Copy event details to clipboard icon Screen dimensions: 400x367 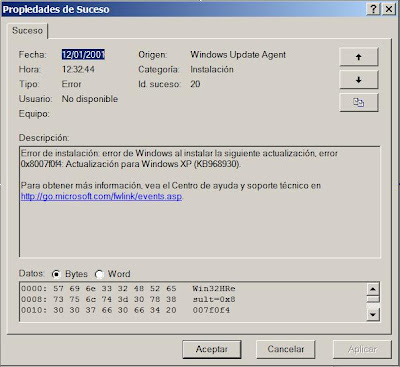point(359,102)
